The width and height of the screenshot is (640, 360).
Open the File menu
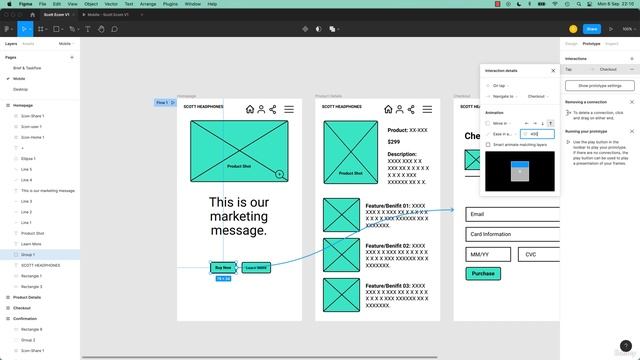pyautogui.click(x=42, y=4)
